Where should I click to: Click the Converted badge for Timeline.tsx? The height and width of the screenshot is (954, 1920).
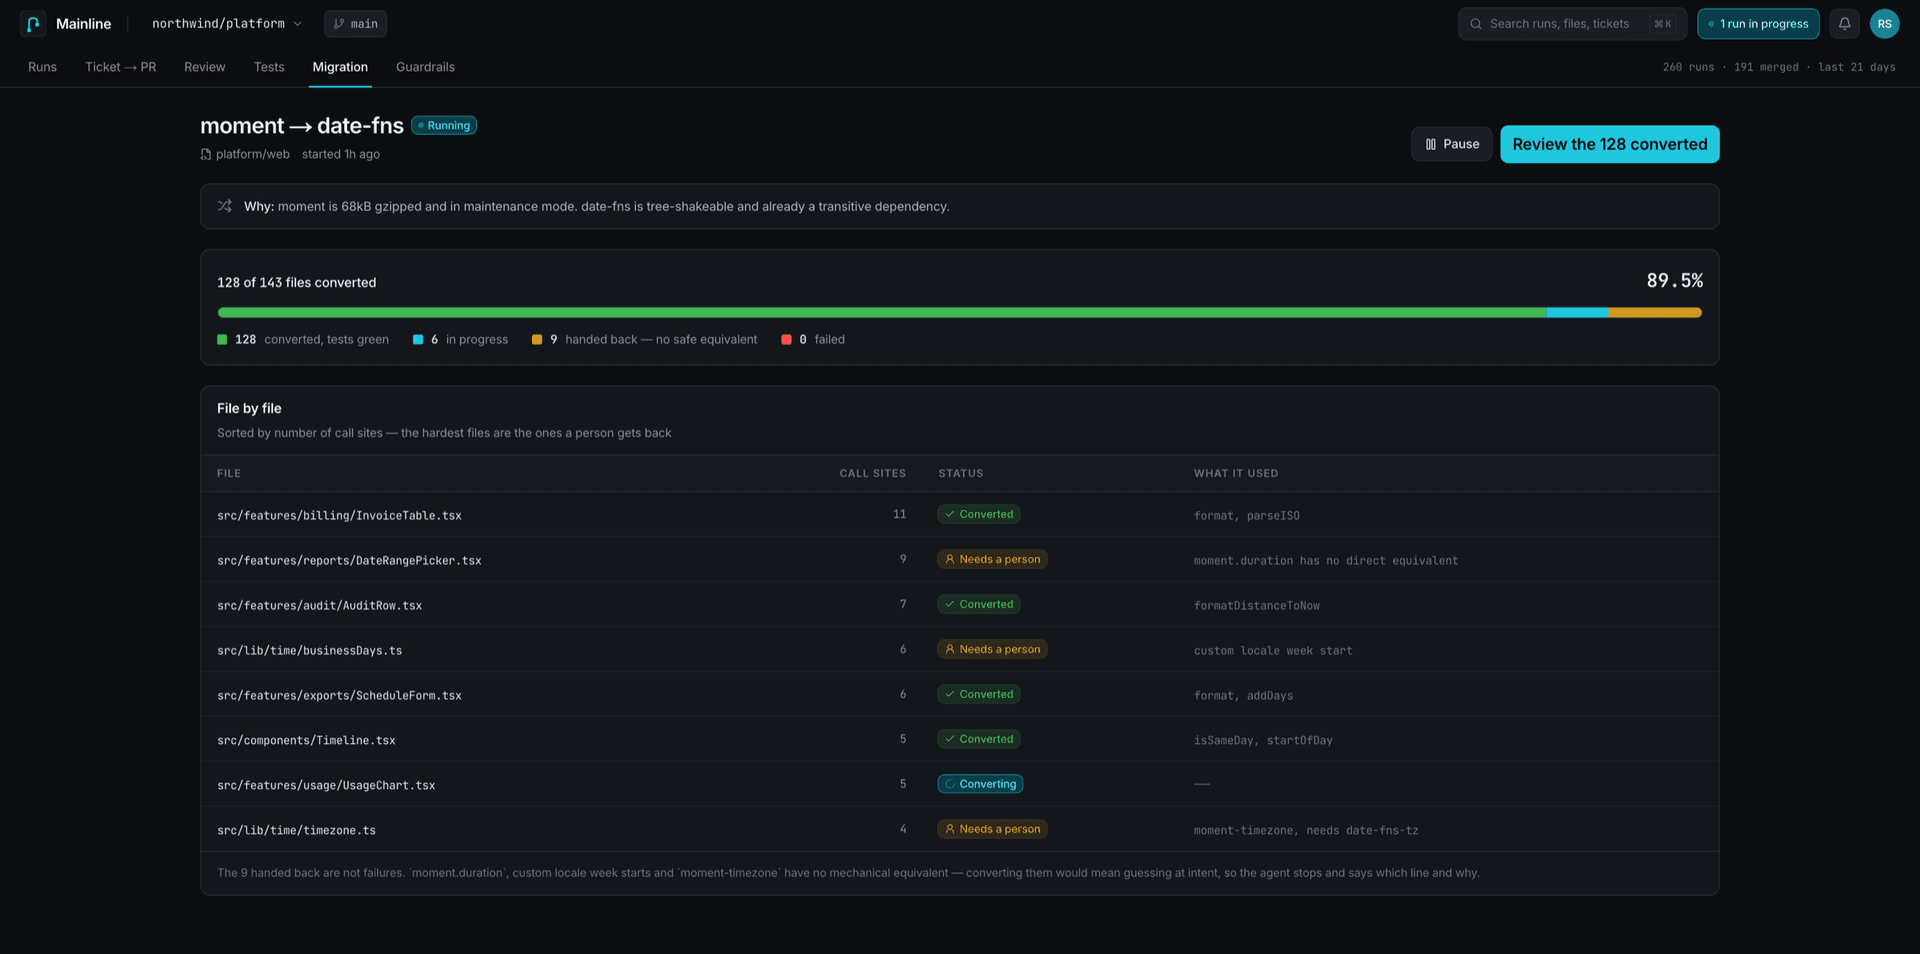tap(979, 739)
